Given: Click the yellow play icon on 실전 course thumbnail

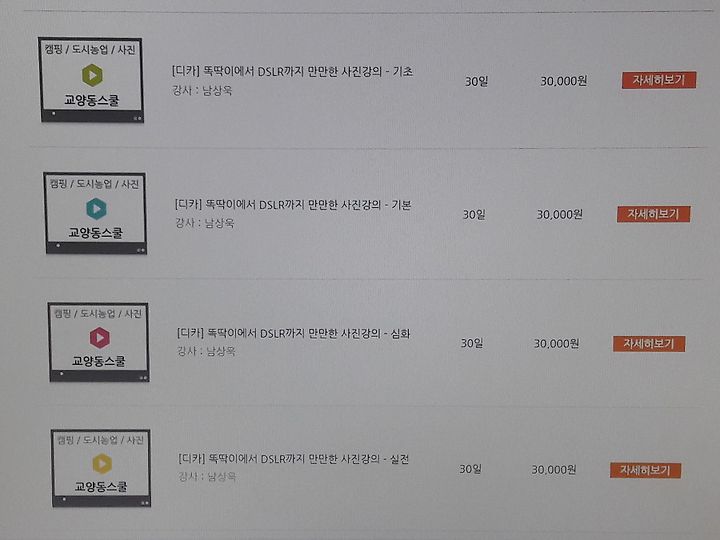Looking at the screenshot, I should [102, 463].
